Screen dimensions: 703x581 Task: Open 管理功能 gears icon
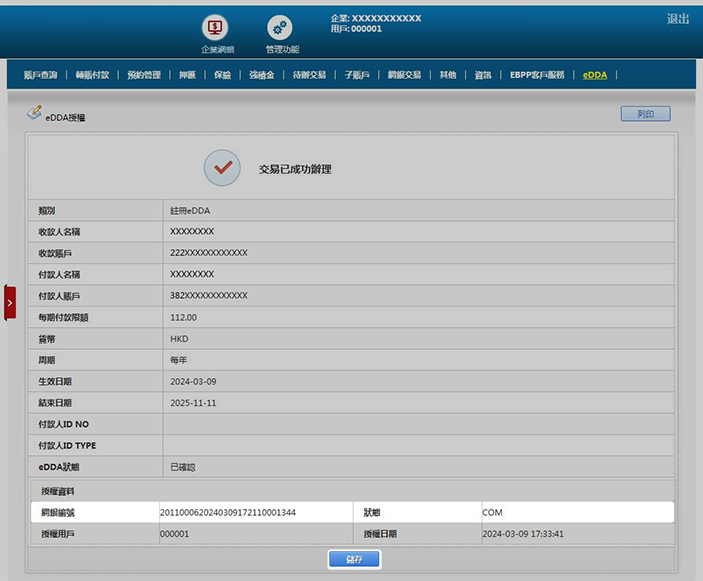point(281,29)
